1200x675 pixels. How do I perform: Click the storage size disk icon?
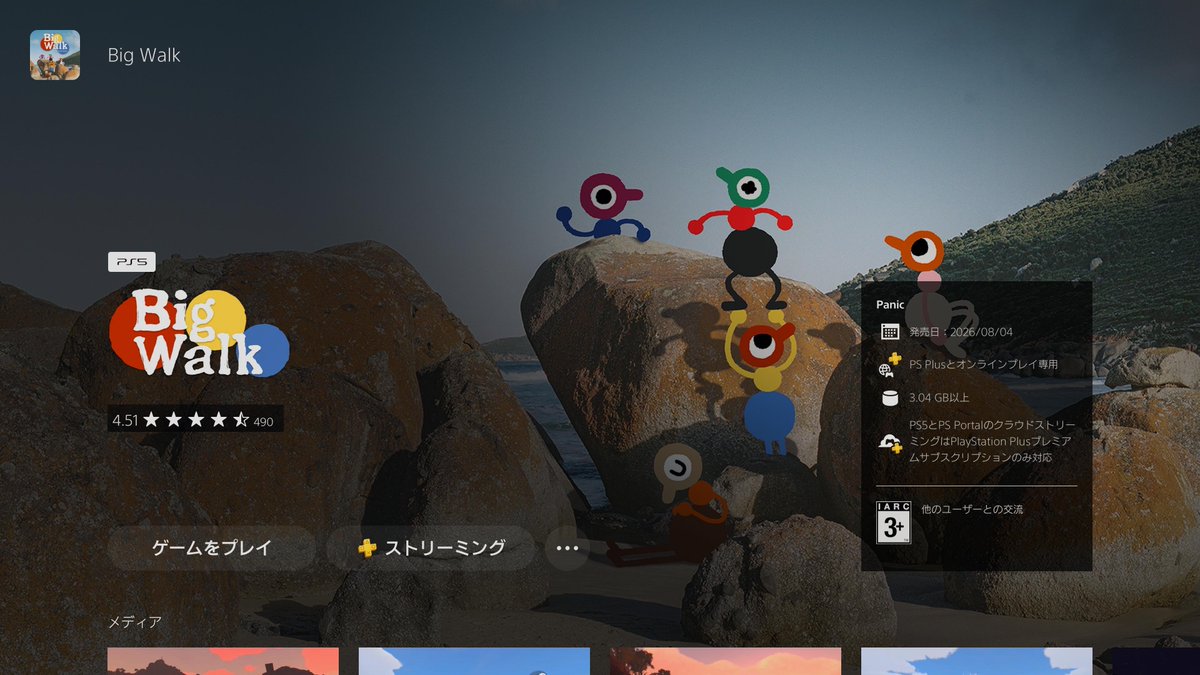pos(889,398)
